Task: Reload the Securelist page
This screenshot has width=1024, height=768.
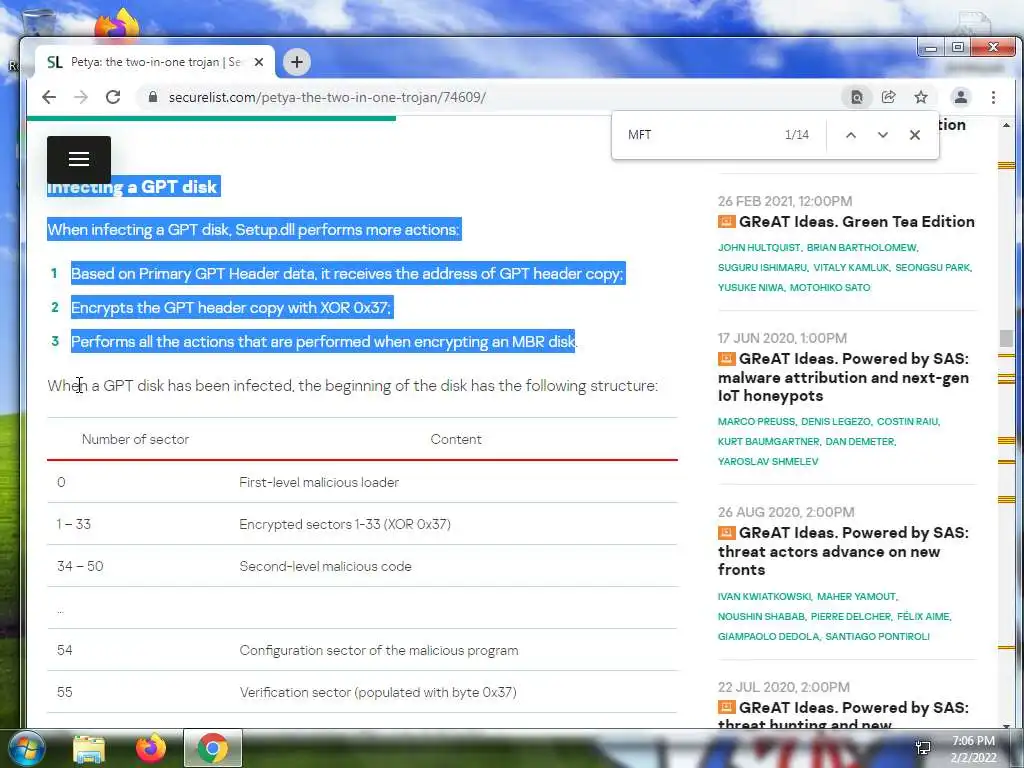Action: (x=113, y=97)
